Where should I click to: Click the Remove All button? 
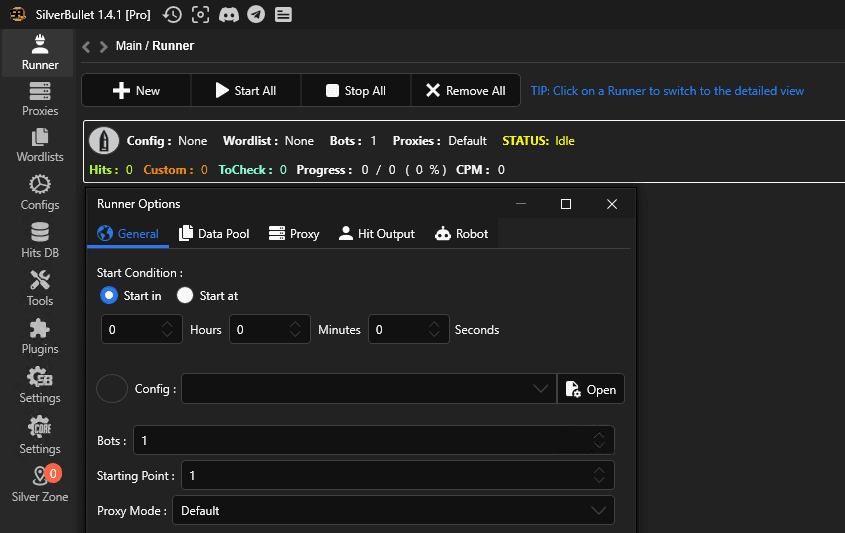pos(466,91)
